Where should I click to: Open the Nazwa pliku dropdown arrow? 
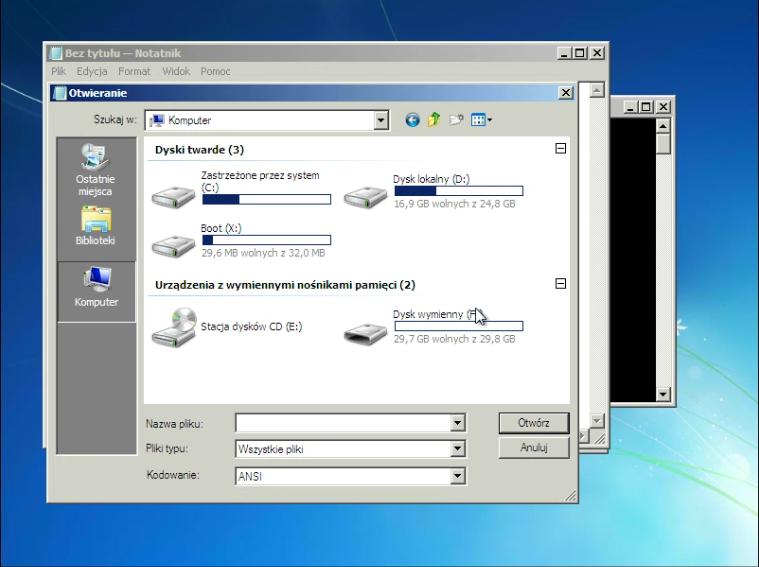pos(457,423)
